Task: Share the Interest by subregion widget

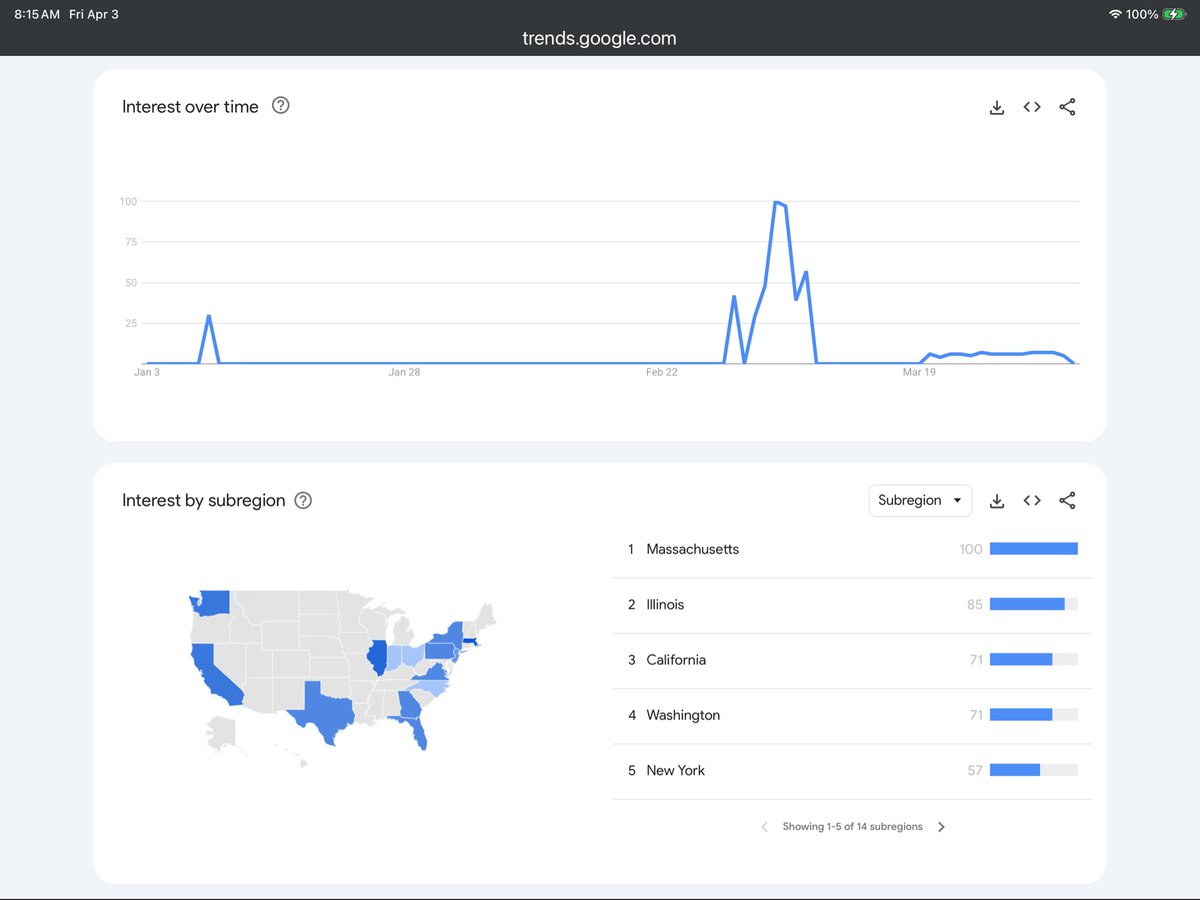Action: 1067,500
